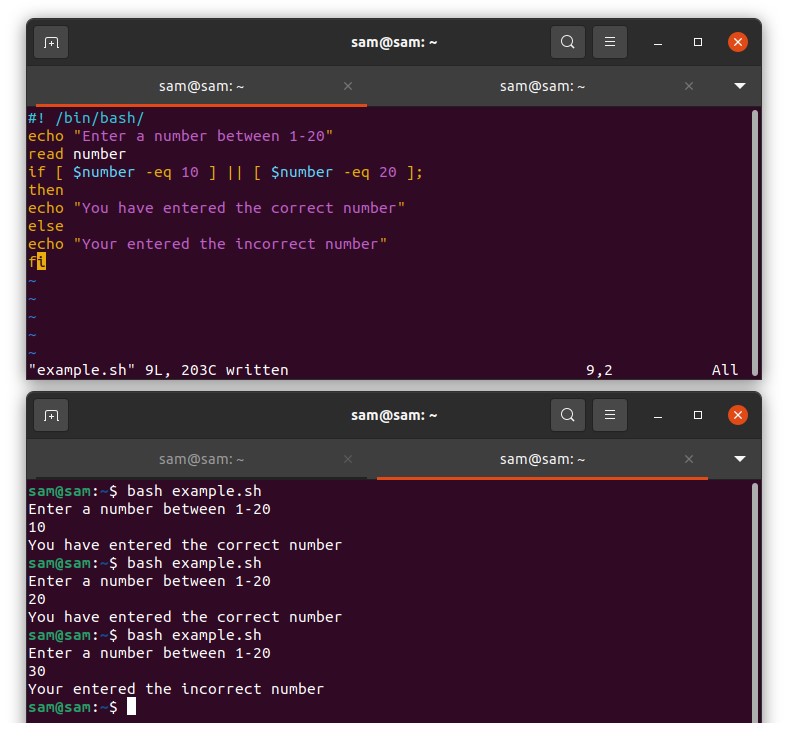
Task: Maximize the top terminal window
Action: 698,42
